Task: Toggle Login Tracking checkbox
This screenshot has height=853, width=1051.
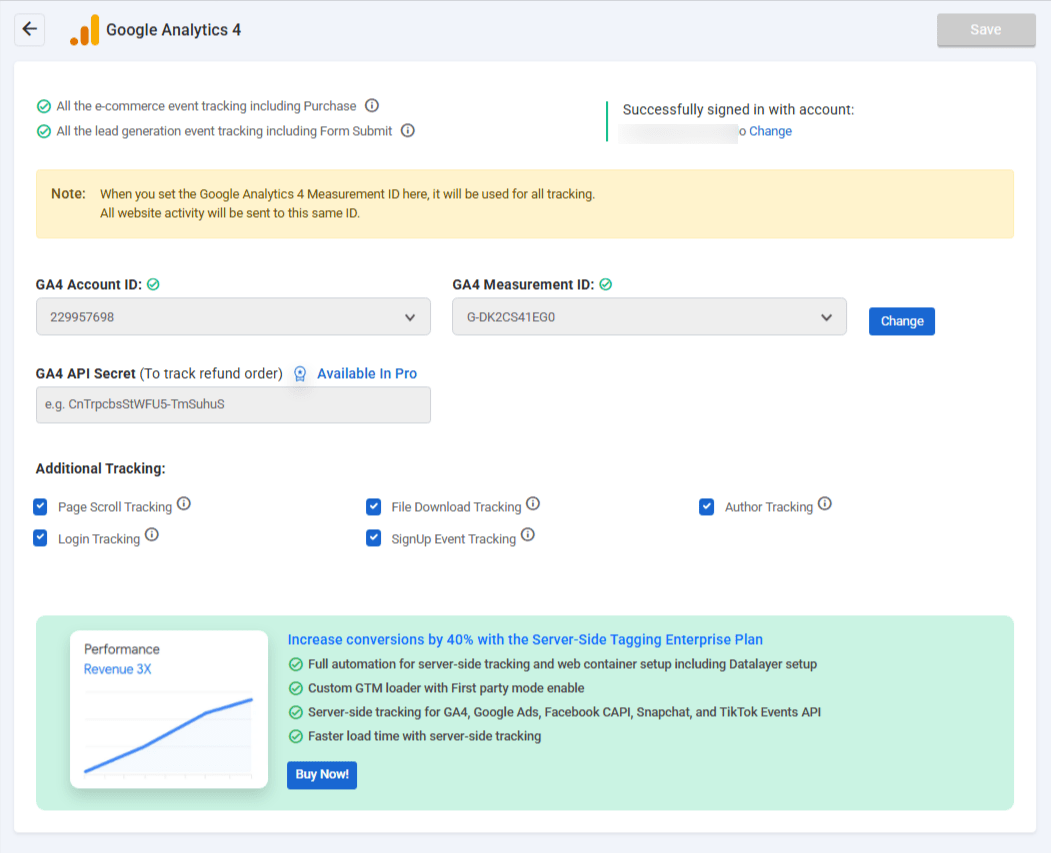Action: [x=40, y=538]
